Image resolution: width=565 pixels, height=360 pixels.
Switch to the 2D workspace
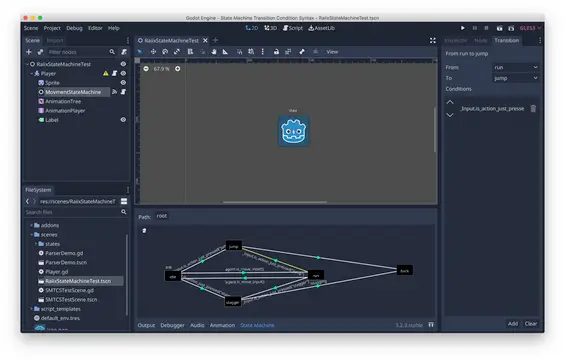point(252,28)
